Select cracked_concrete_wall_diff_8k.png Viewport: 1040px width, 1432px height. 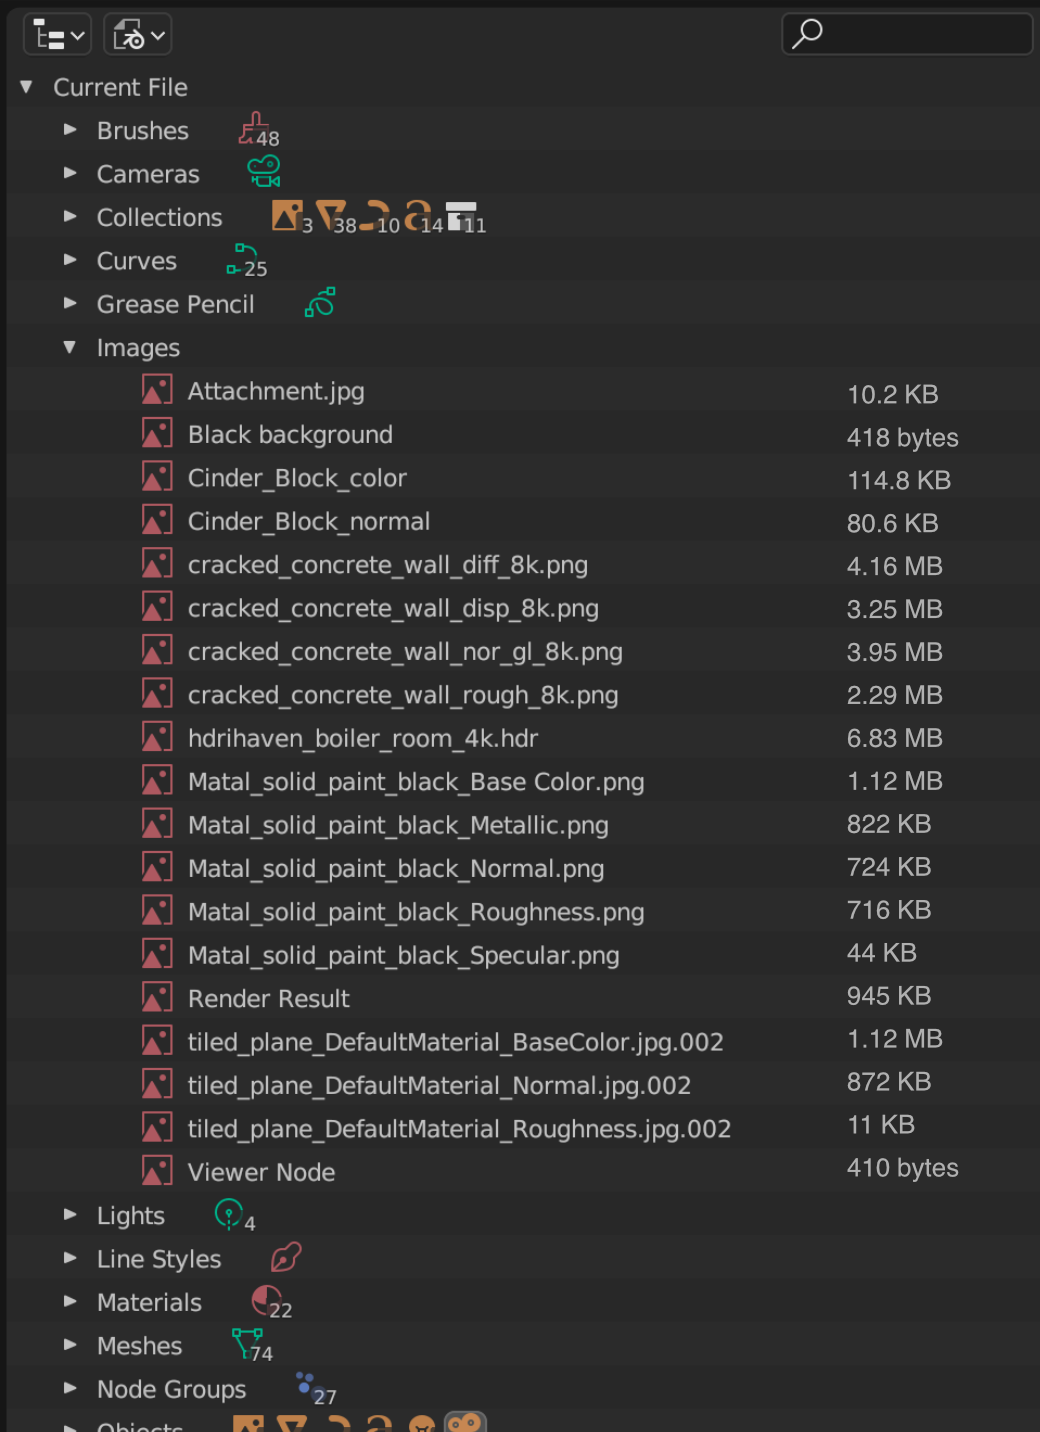coord(388,565)
